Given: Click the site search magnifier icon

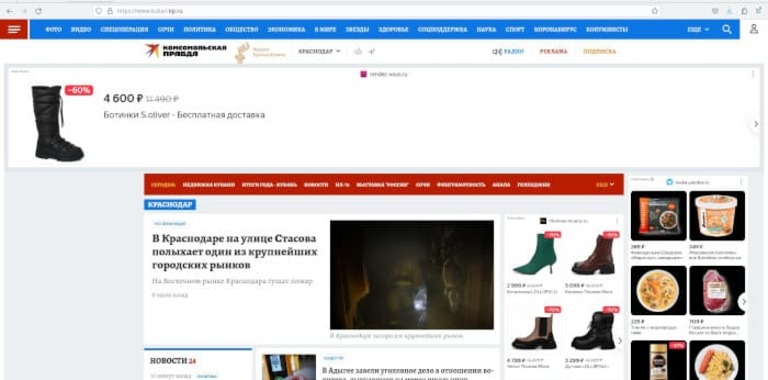Looking at the screenshot, I should tap(727, 29).
